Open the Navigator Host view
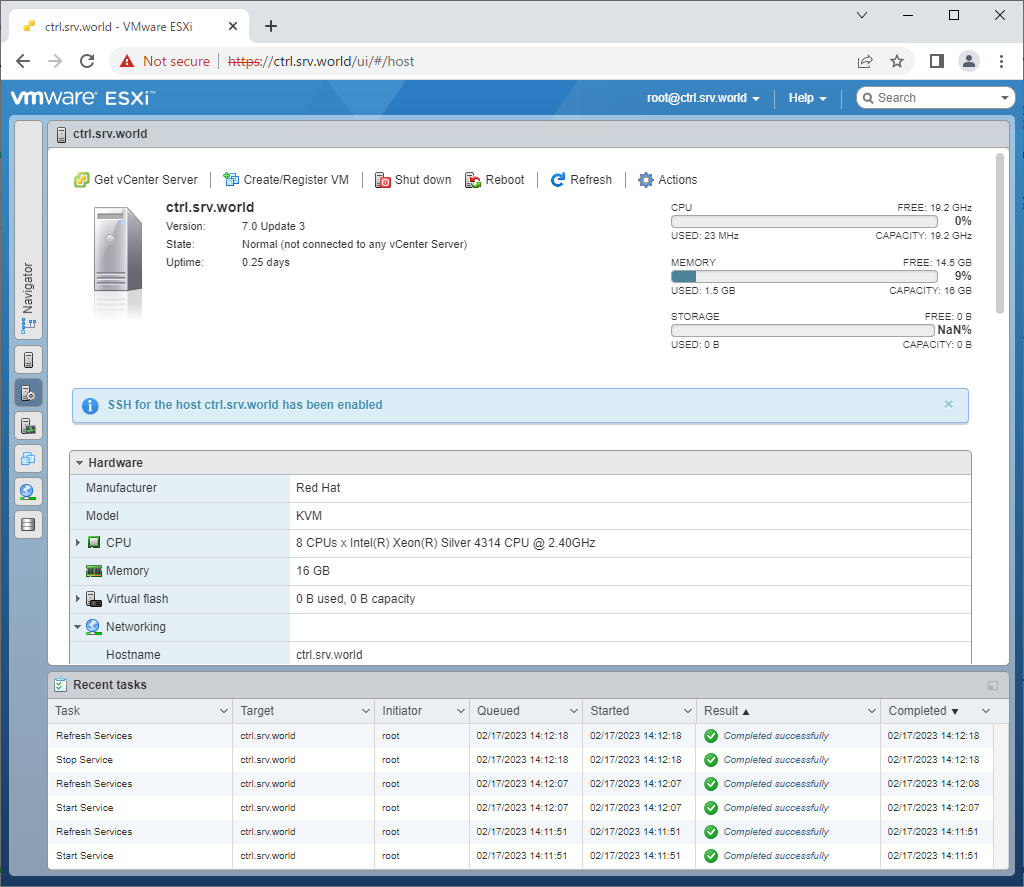1024x887 pixels. click(28, 359)
